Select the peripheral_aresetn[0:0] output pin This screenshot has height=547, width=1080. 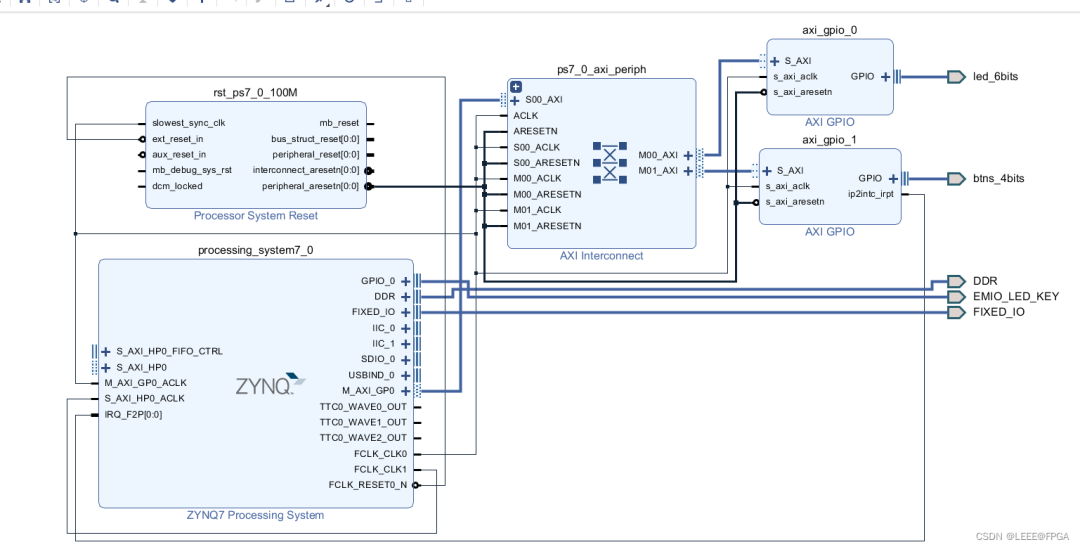[x=310, y=186]
